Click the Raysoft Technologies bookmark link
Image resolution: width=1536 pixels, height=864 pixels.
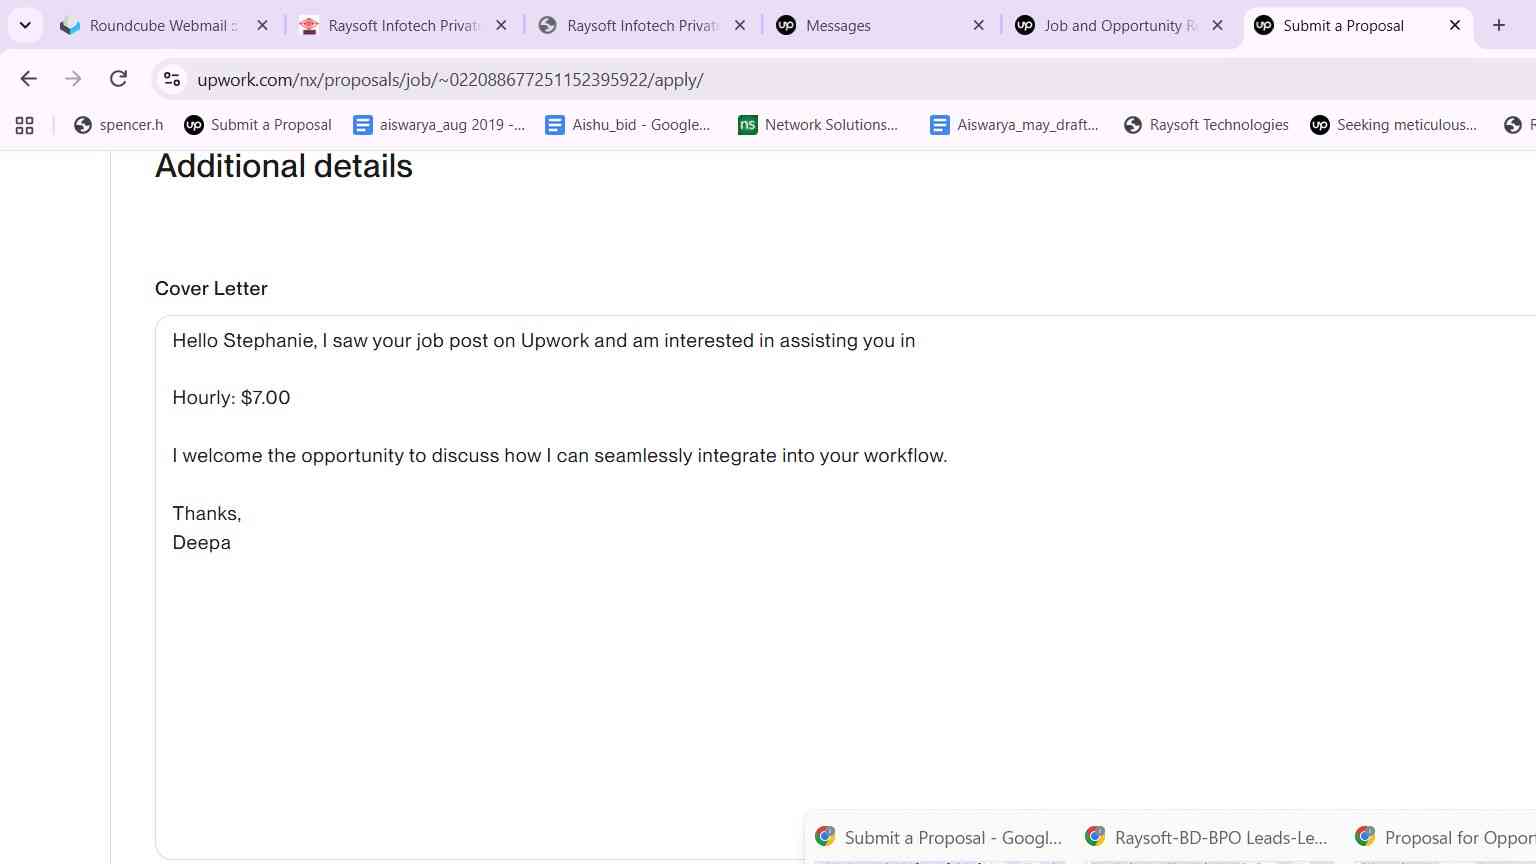tap(1206, 125)
